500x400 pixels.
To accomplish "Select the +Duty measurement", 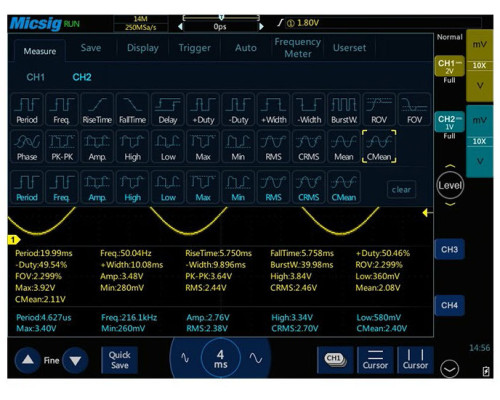I will pos(203,110).
